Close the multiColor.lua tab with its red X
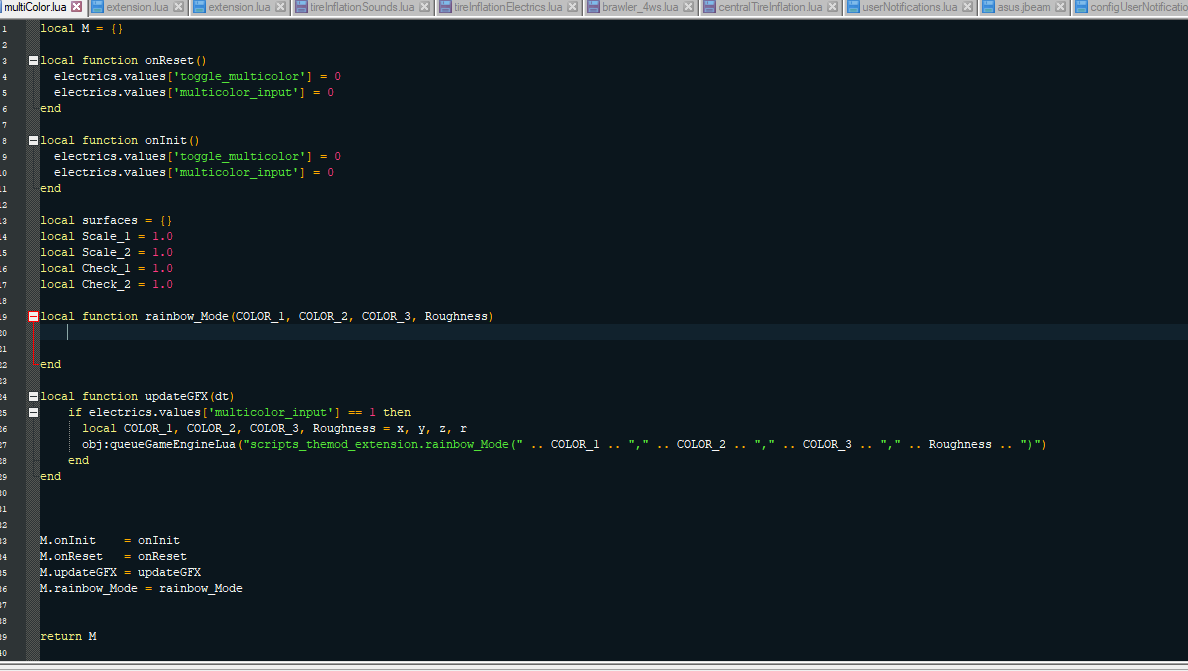1188x671 pixels. (77, 7)
